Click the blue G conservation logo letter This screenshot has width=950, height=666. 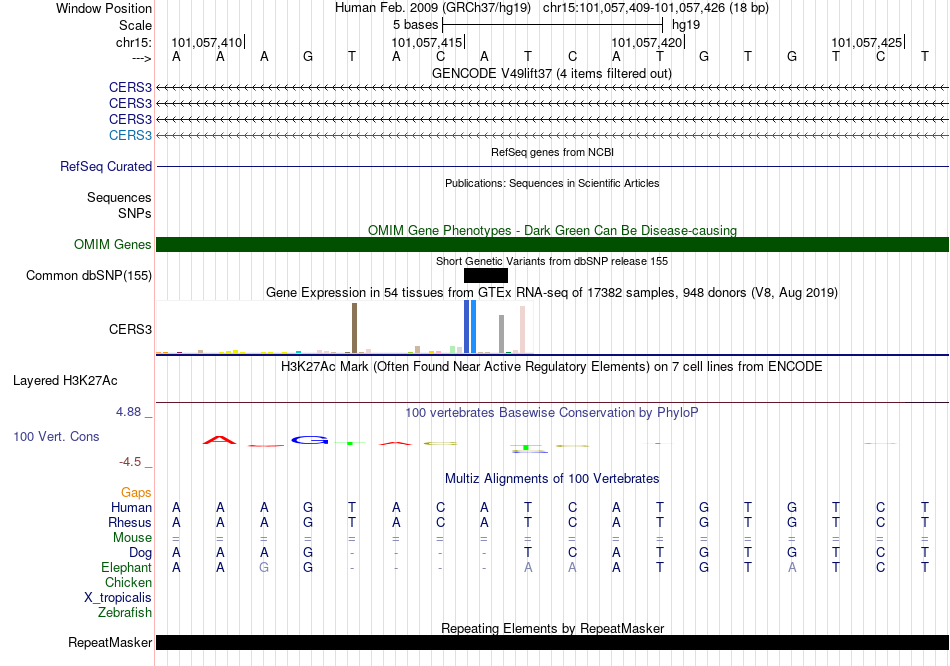click(310, 440)
